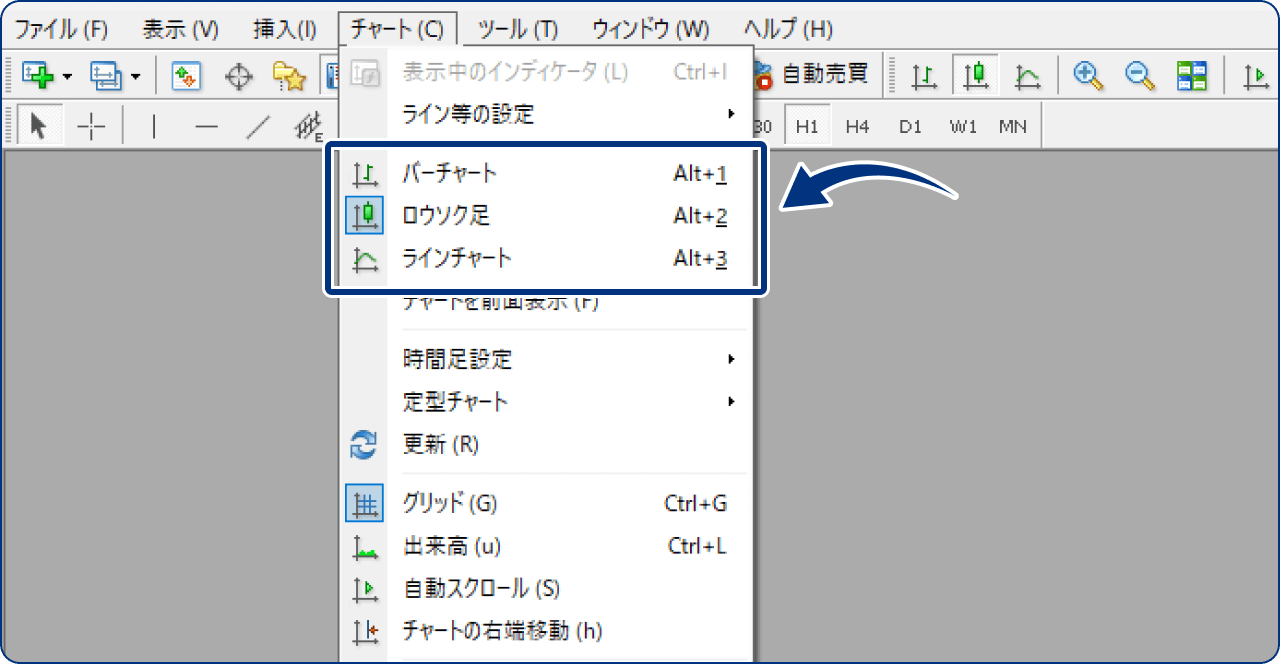Switch timeframe to D1

[910, 126]
